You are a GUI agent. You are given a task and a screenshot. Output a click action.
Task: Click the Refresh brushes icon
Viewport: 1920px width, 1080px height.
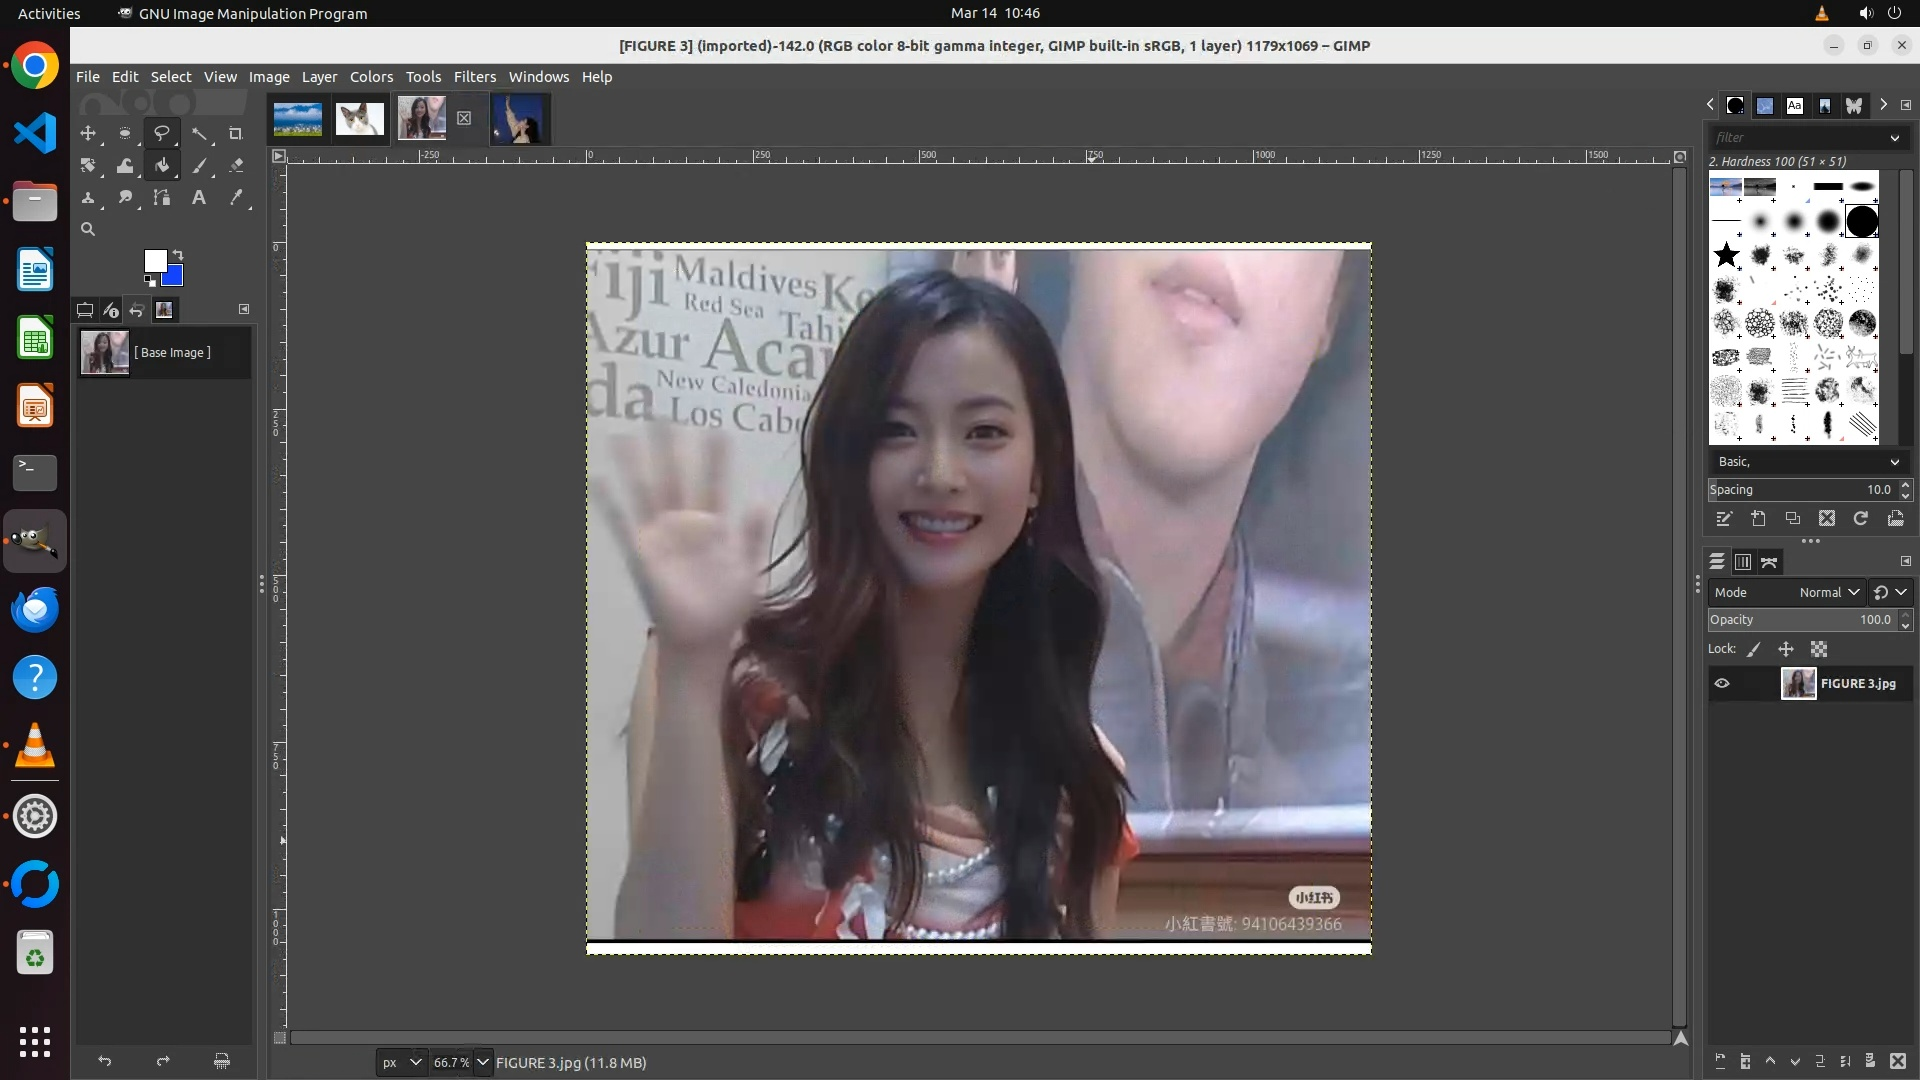[1861, 518]
